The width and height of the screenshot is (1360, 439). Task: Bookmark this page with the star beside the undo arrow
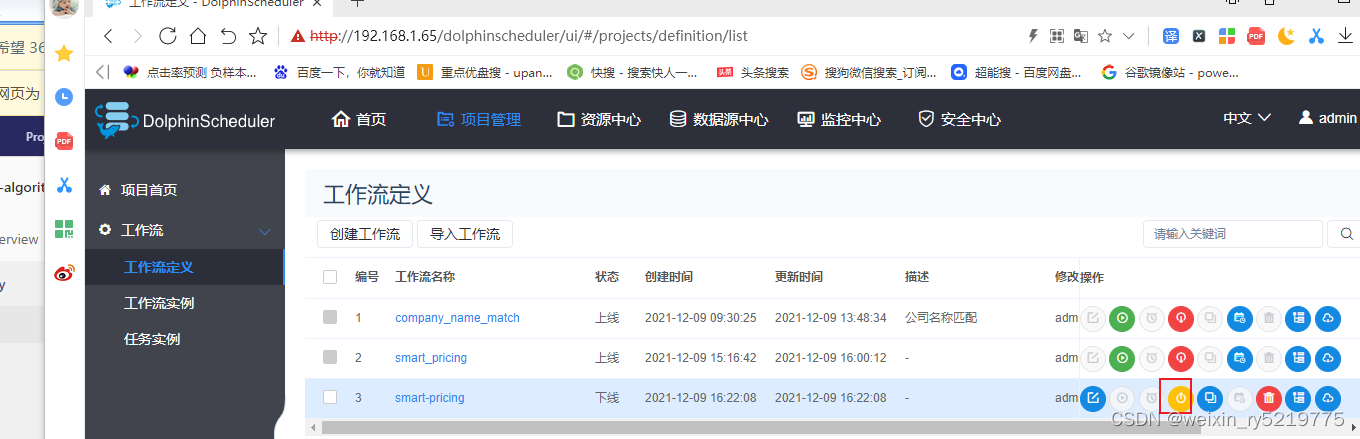pyautogui.click(x=257, y=36)
